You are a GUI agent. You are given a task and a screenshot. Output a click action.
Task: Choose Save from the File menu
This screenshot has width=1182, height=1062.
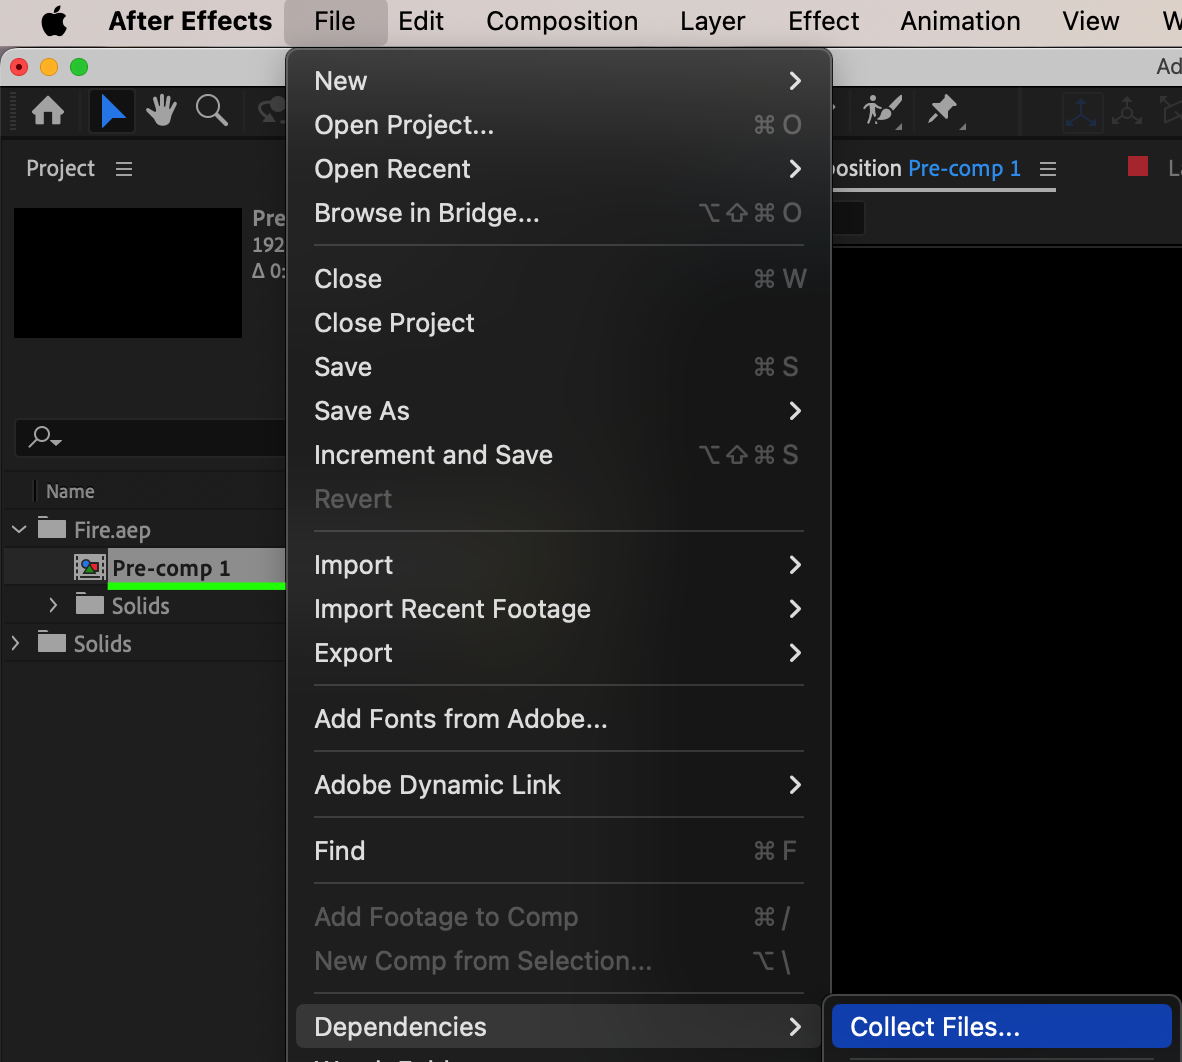(559, 367)
